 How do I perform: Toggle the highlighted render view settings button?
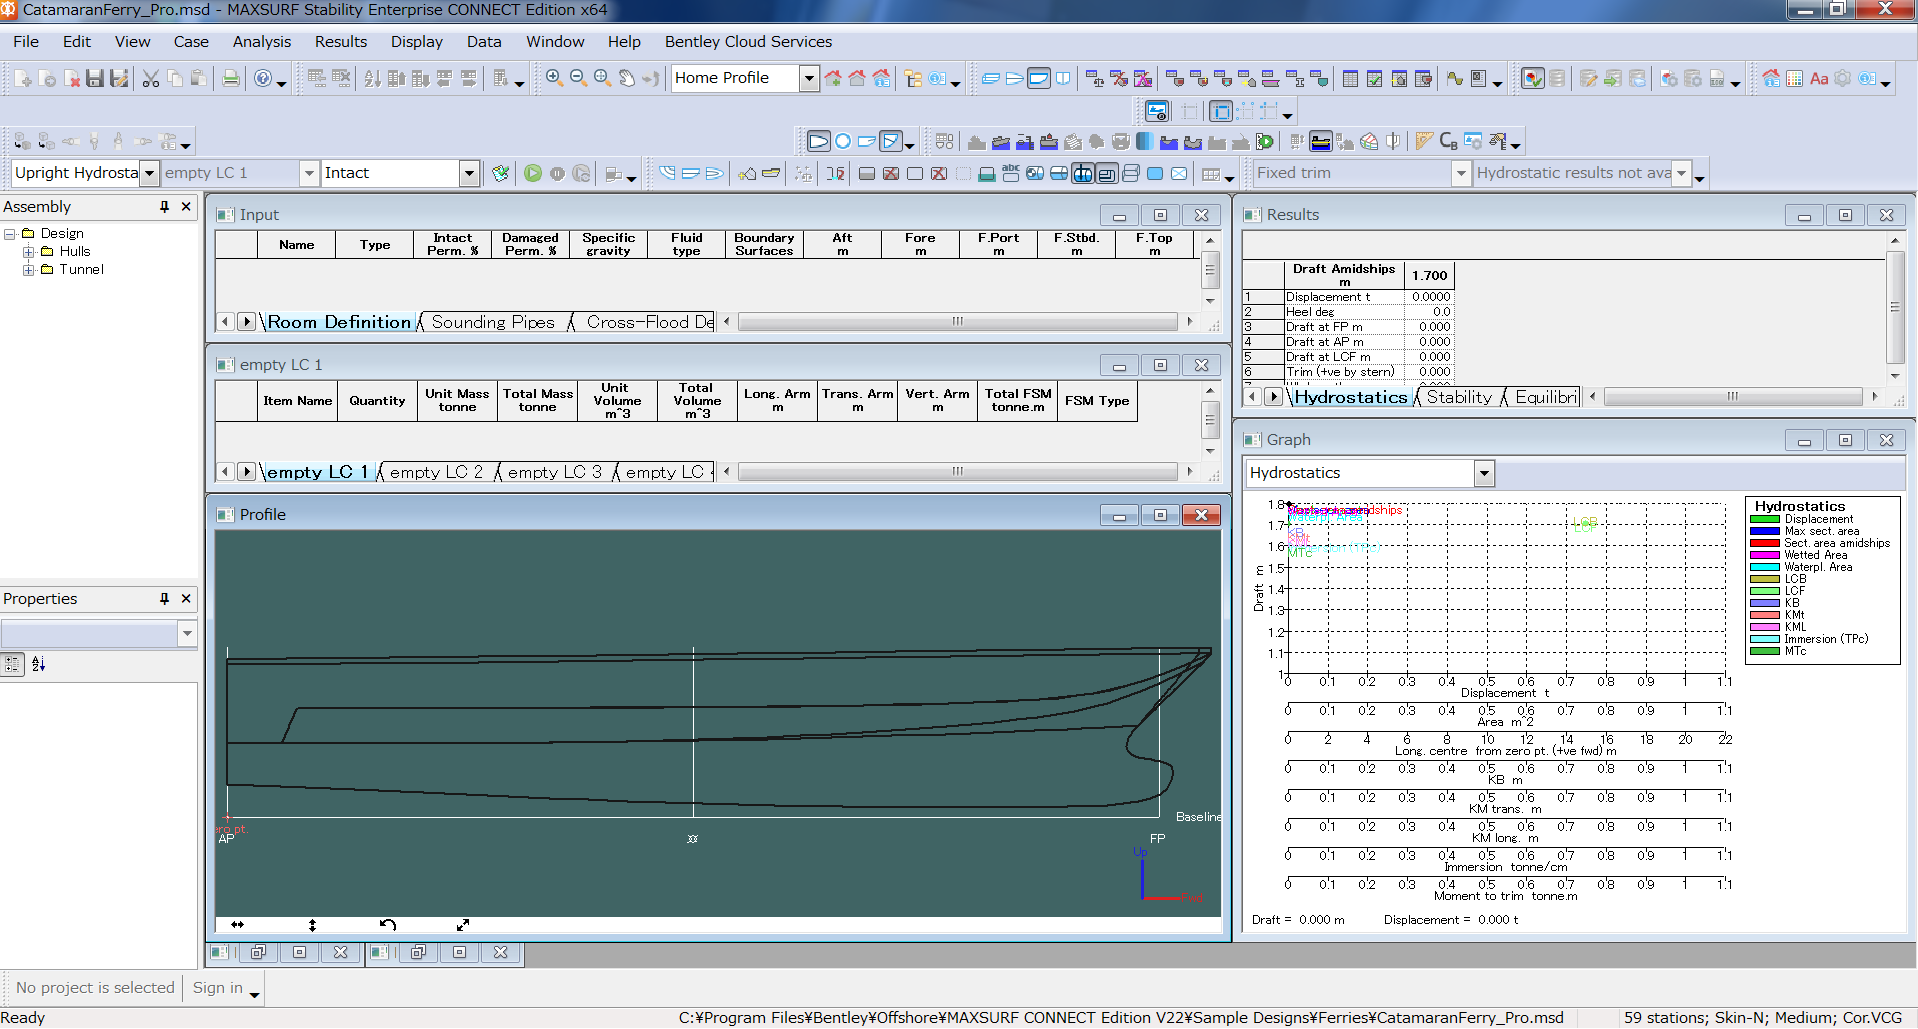pos(1157,111)
